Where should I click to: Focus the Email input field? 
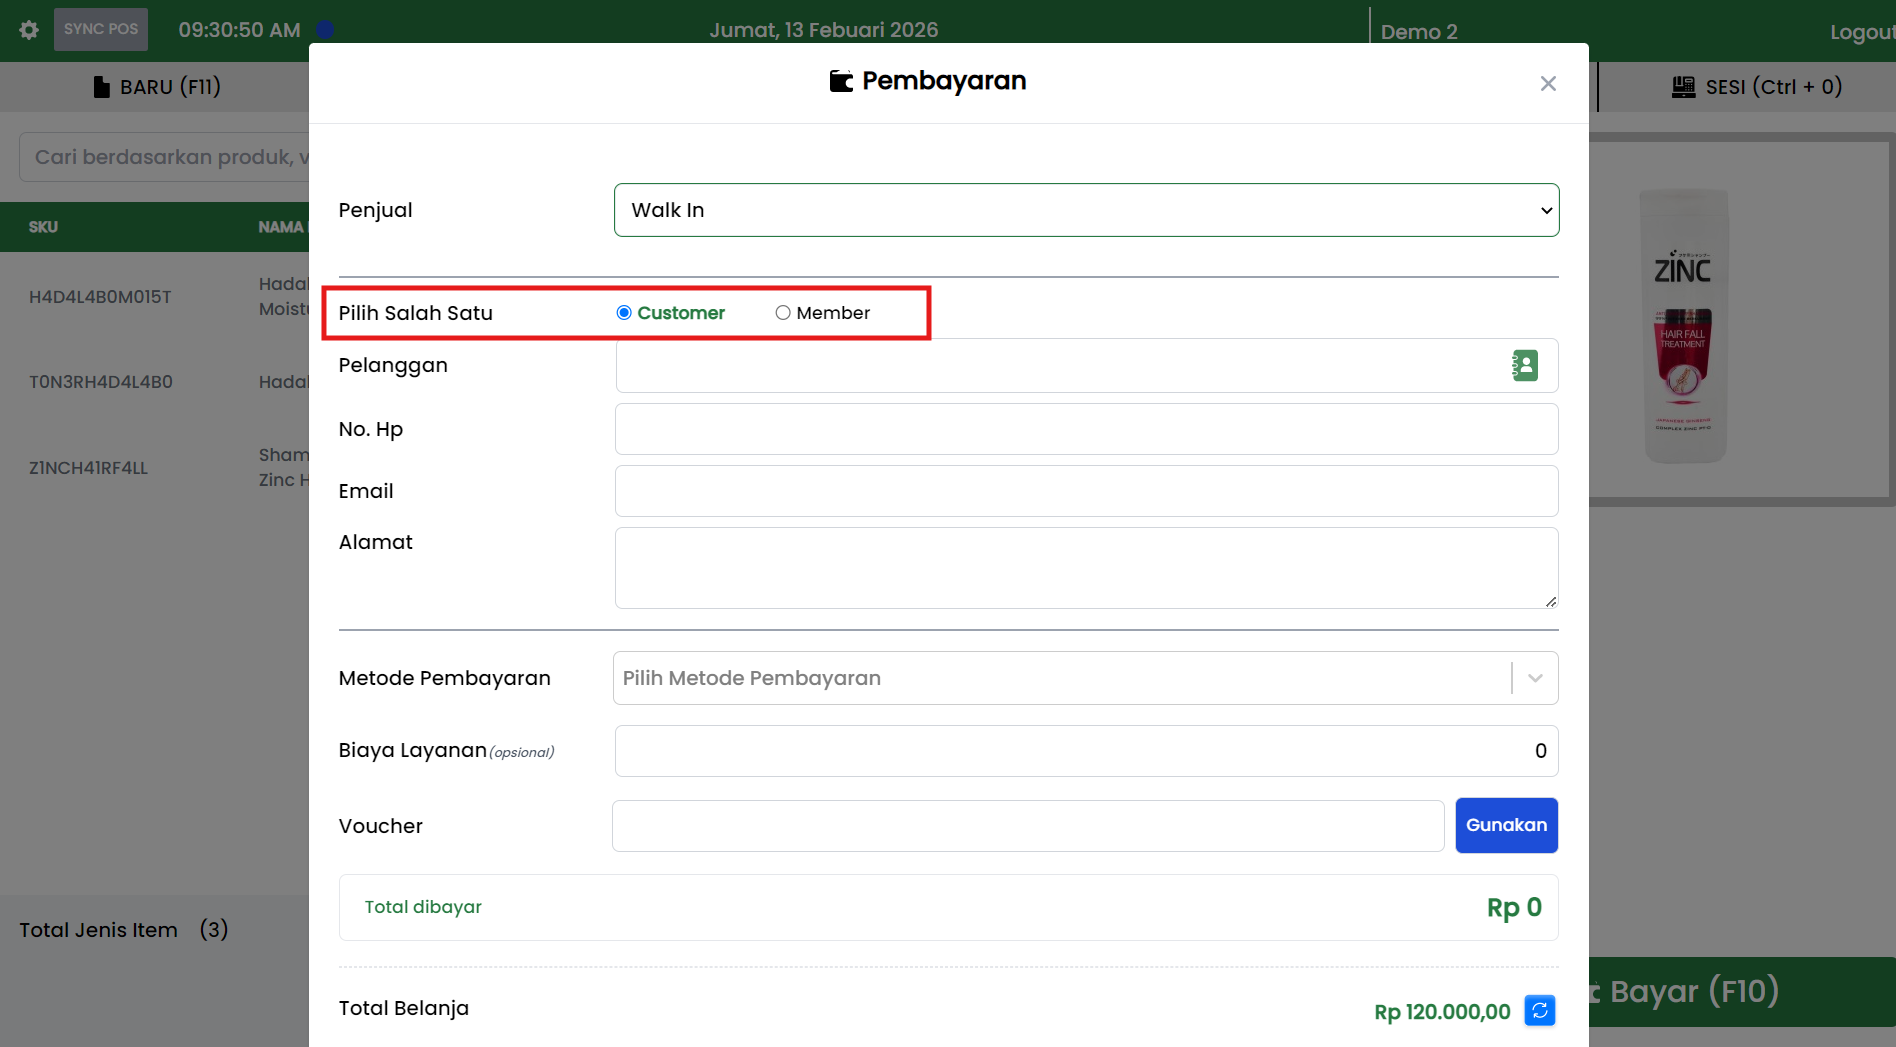[x=1086, y=491]
